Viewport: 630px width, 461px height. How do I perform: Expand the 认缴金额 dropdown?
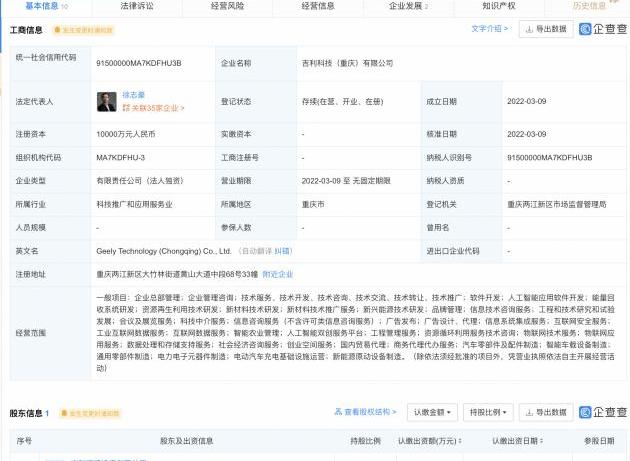[432, 412]
